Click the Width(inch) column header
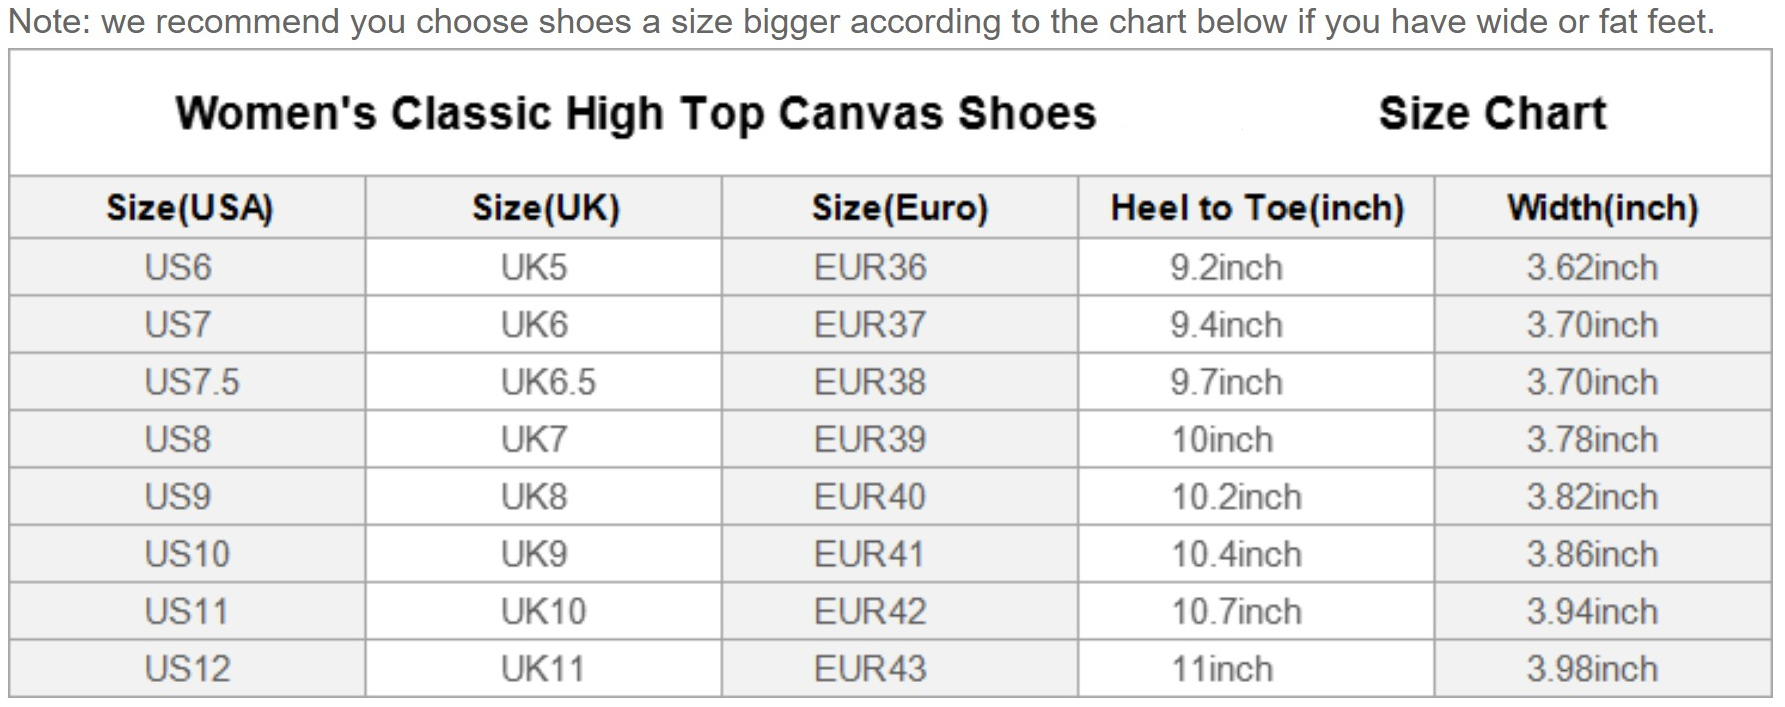Screen dimensions: 1785x707 (1603, 208)
